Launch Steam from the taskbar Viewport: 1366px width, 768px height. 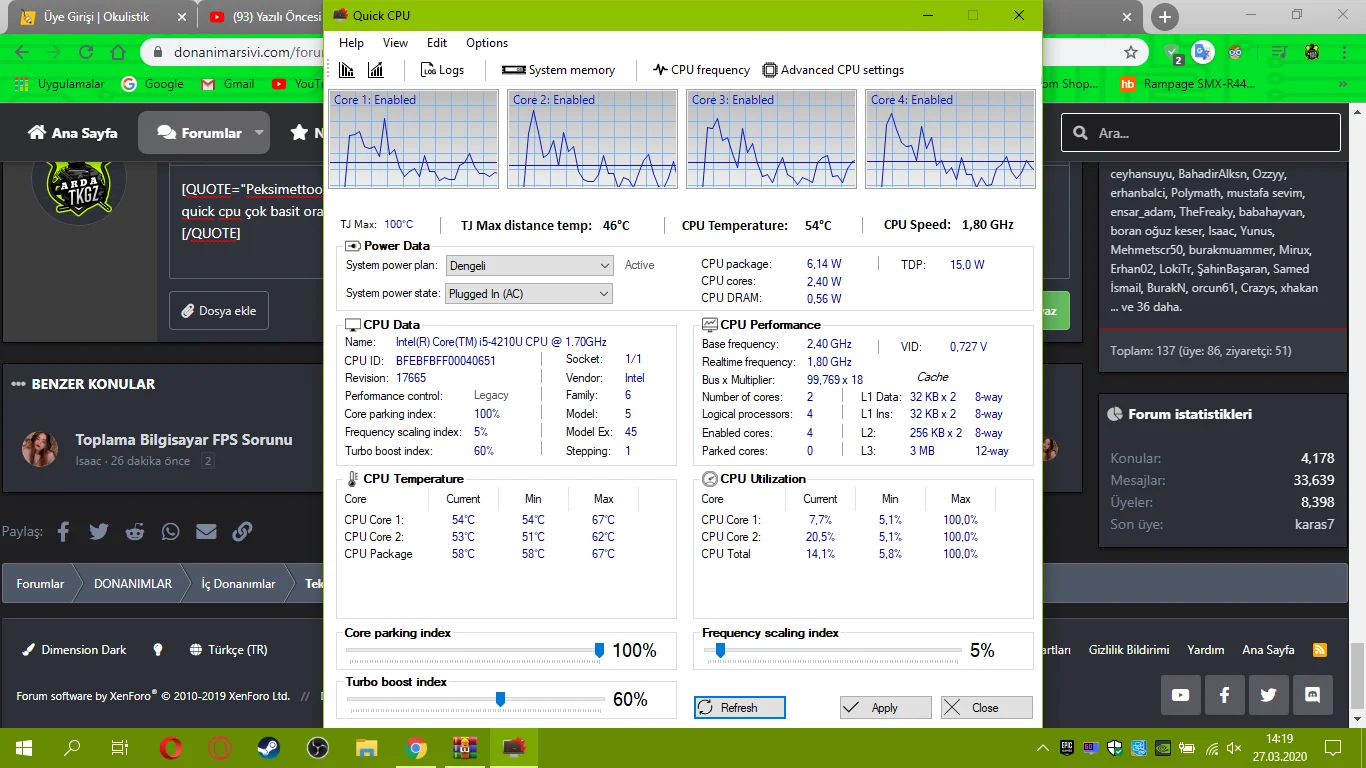coord(269,747)
